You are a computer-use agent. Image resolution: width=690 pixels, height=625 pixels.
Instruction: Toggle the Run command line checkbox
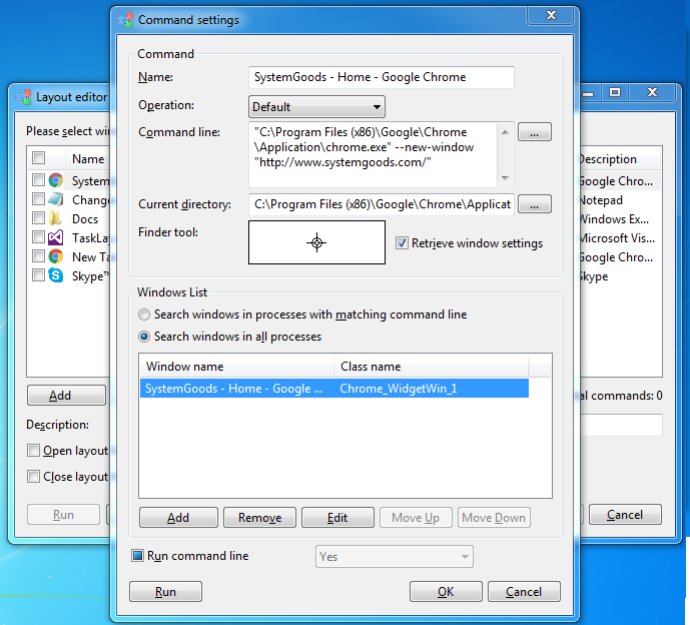click(137, 555)
